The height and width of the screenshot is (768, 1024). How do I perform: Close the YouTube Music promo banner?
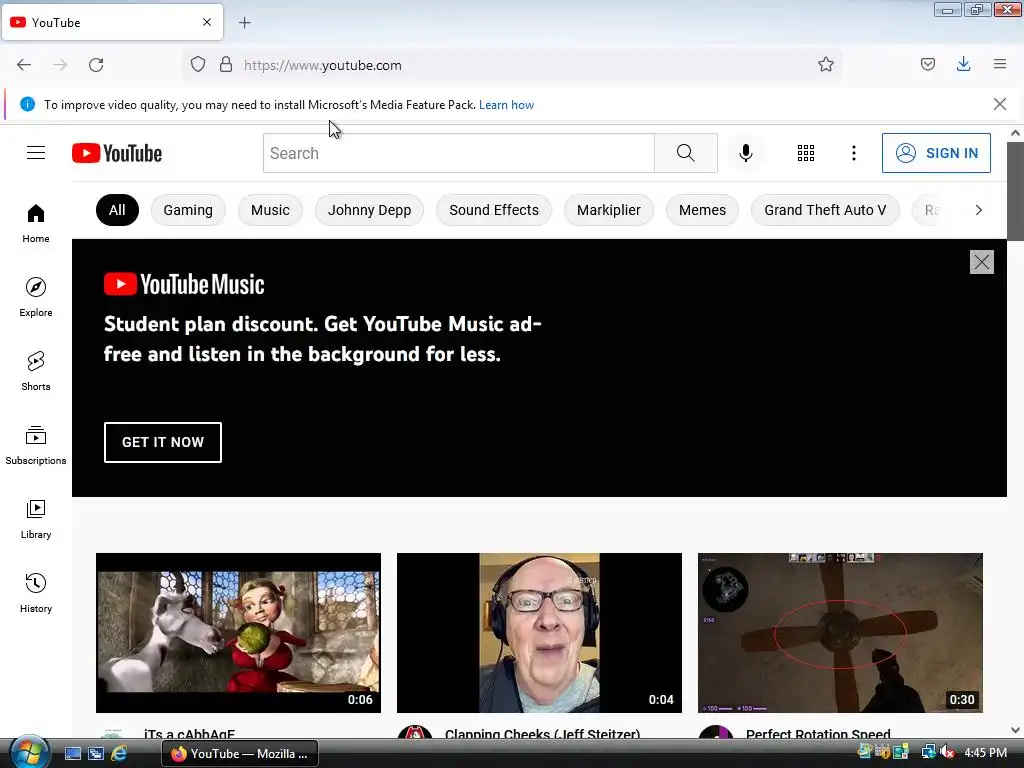(982, 262)
